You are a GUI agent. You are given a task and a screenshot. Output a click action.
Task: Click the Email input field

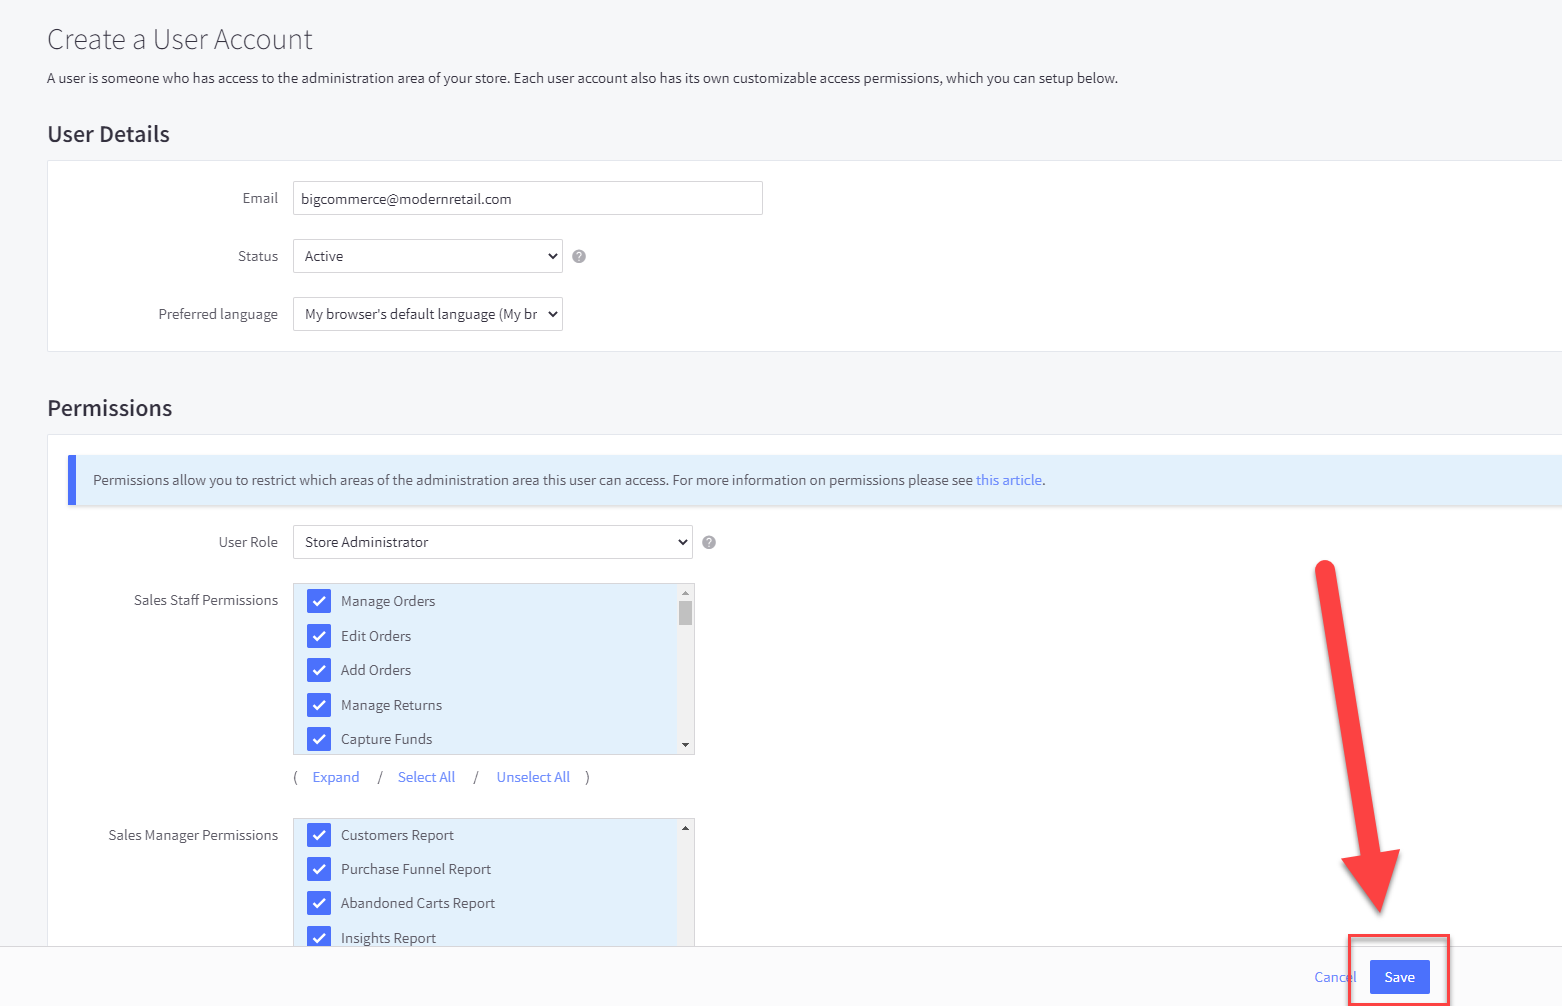point(528,198)
